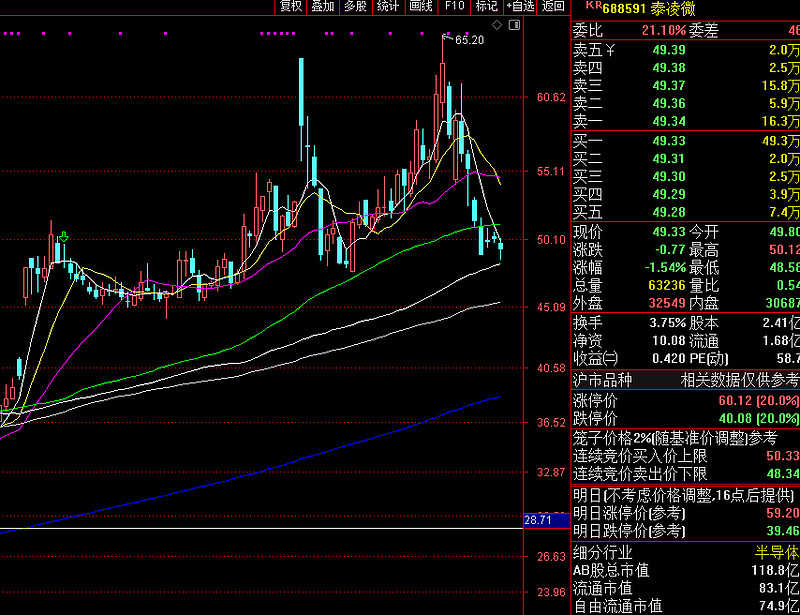Click 返回 to go back
Screen dimensions: 800x615
coord(554,7)
